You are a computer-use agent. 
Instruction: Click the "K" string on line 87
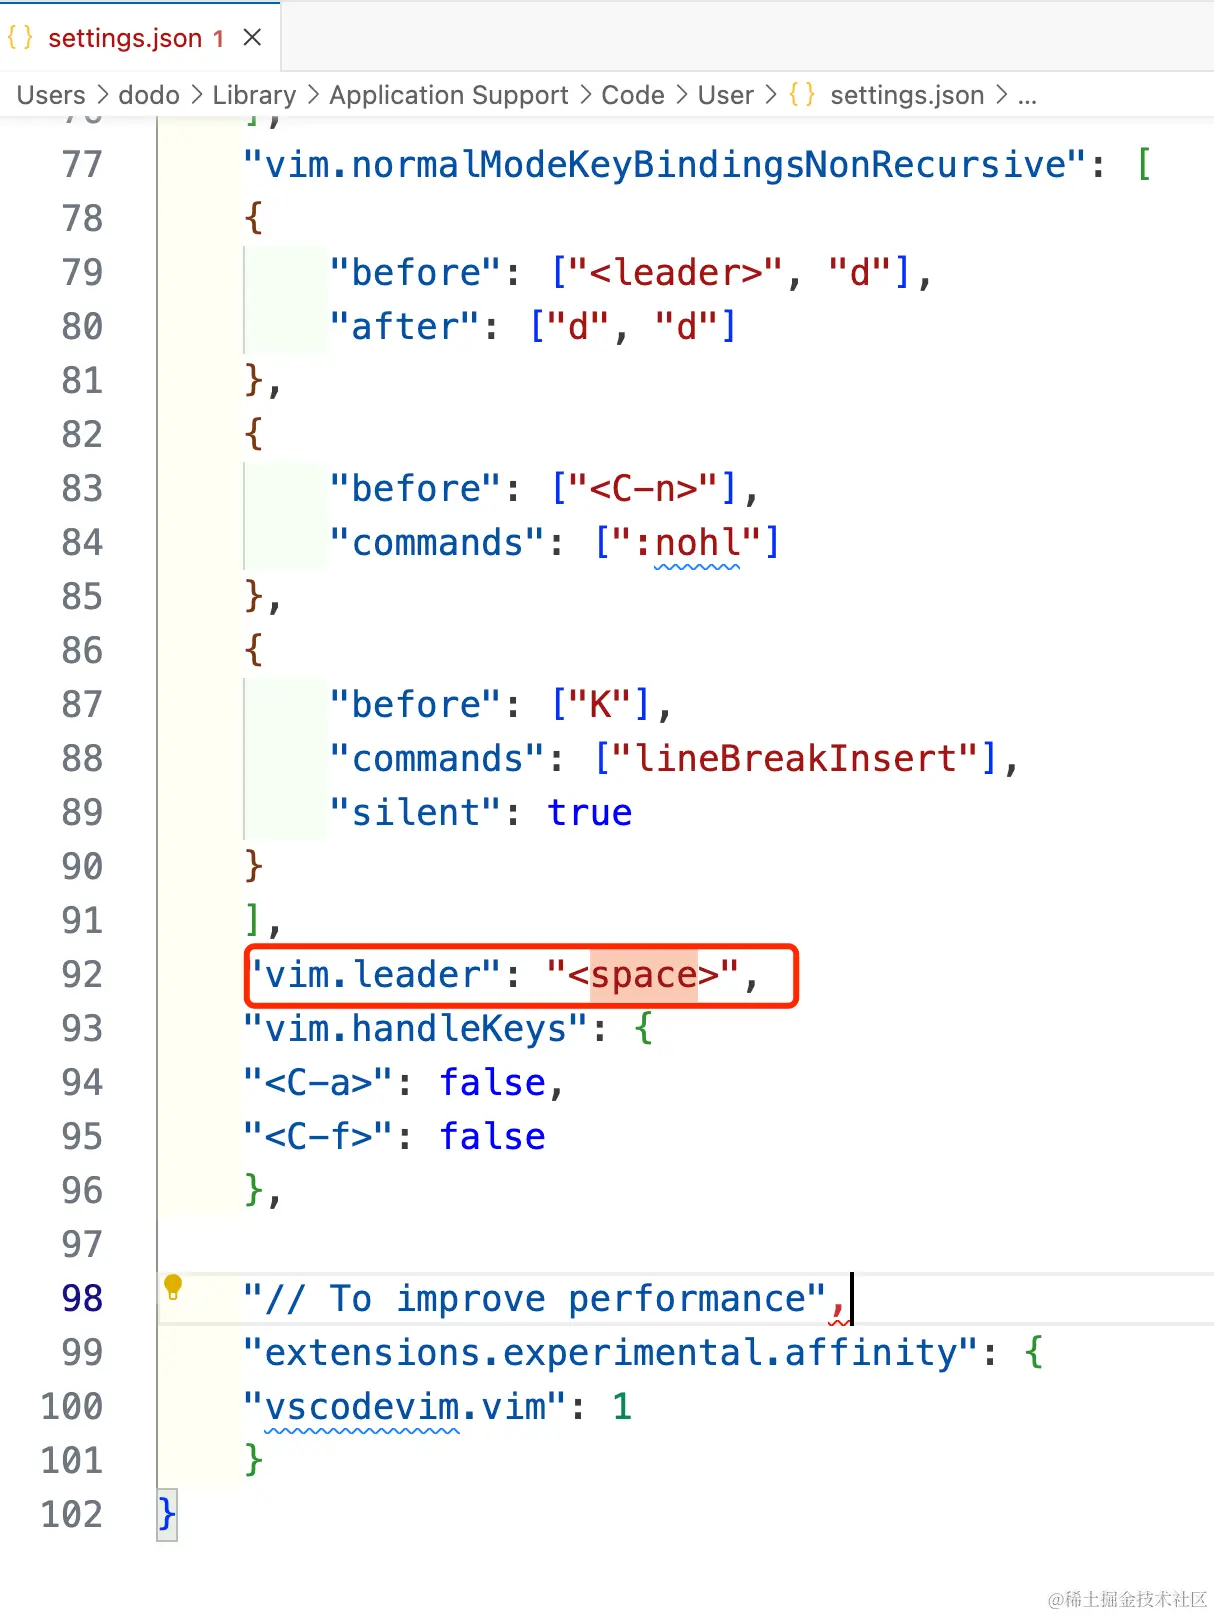pos(600,704)
